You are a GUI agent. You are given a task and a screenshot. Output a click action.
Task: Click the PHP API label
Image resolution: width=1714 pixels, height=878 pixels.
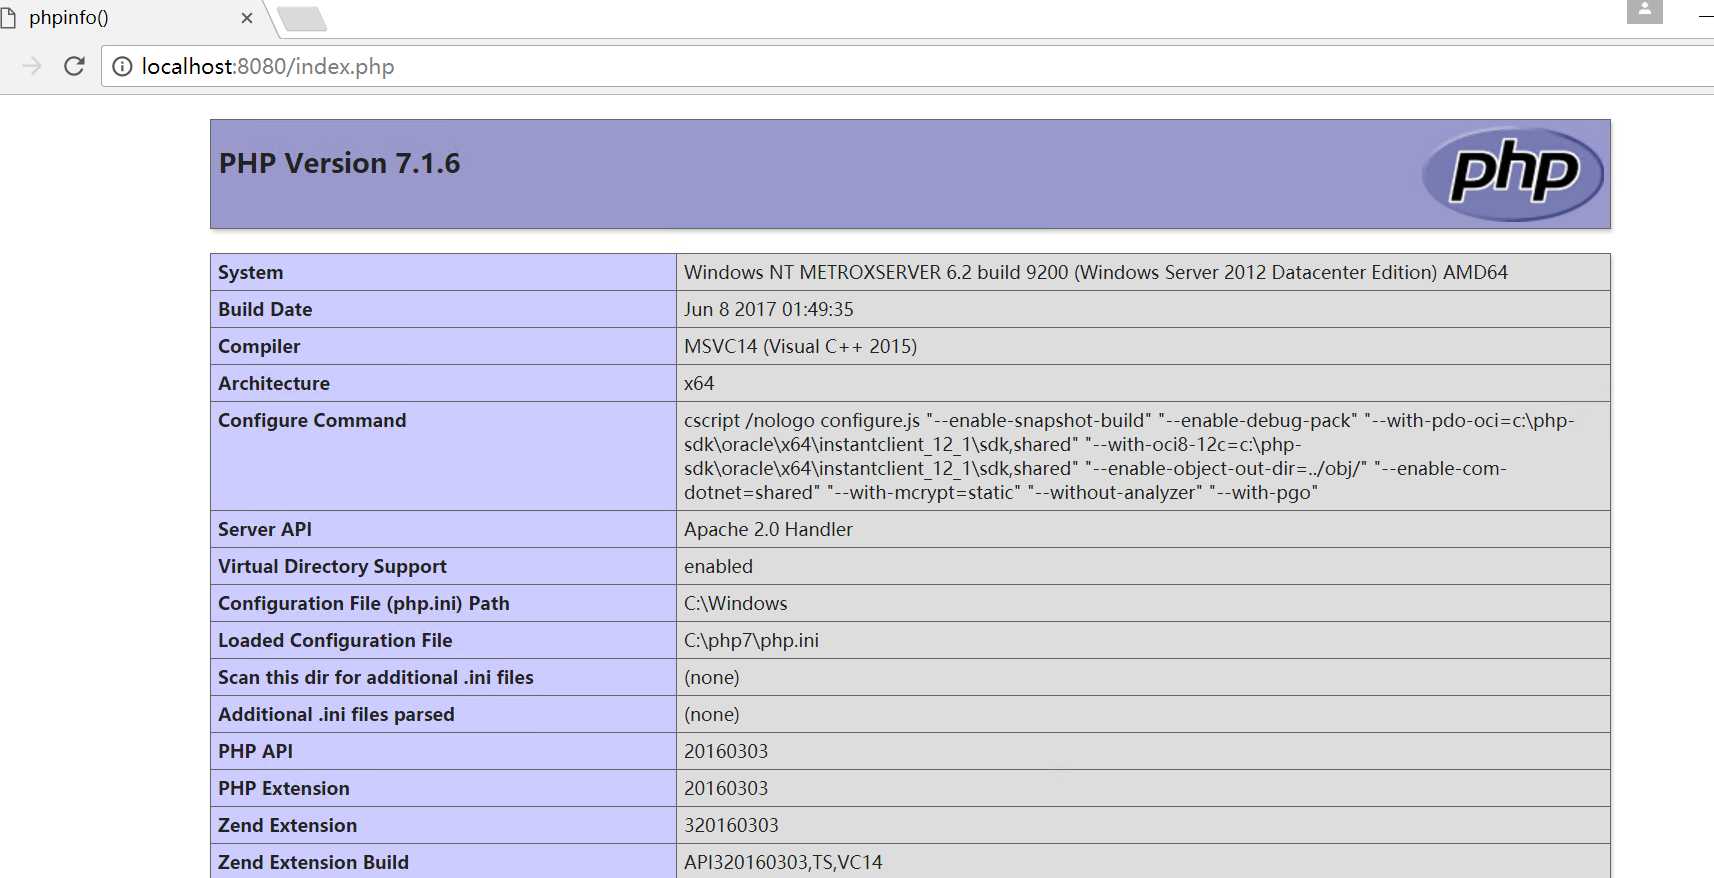256,751
